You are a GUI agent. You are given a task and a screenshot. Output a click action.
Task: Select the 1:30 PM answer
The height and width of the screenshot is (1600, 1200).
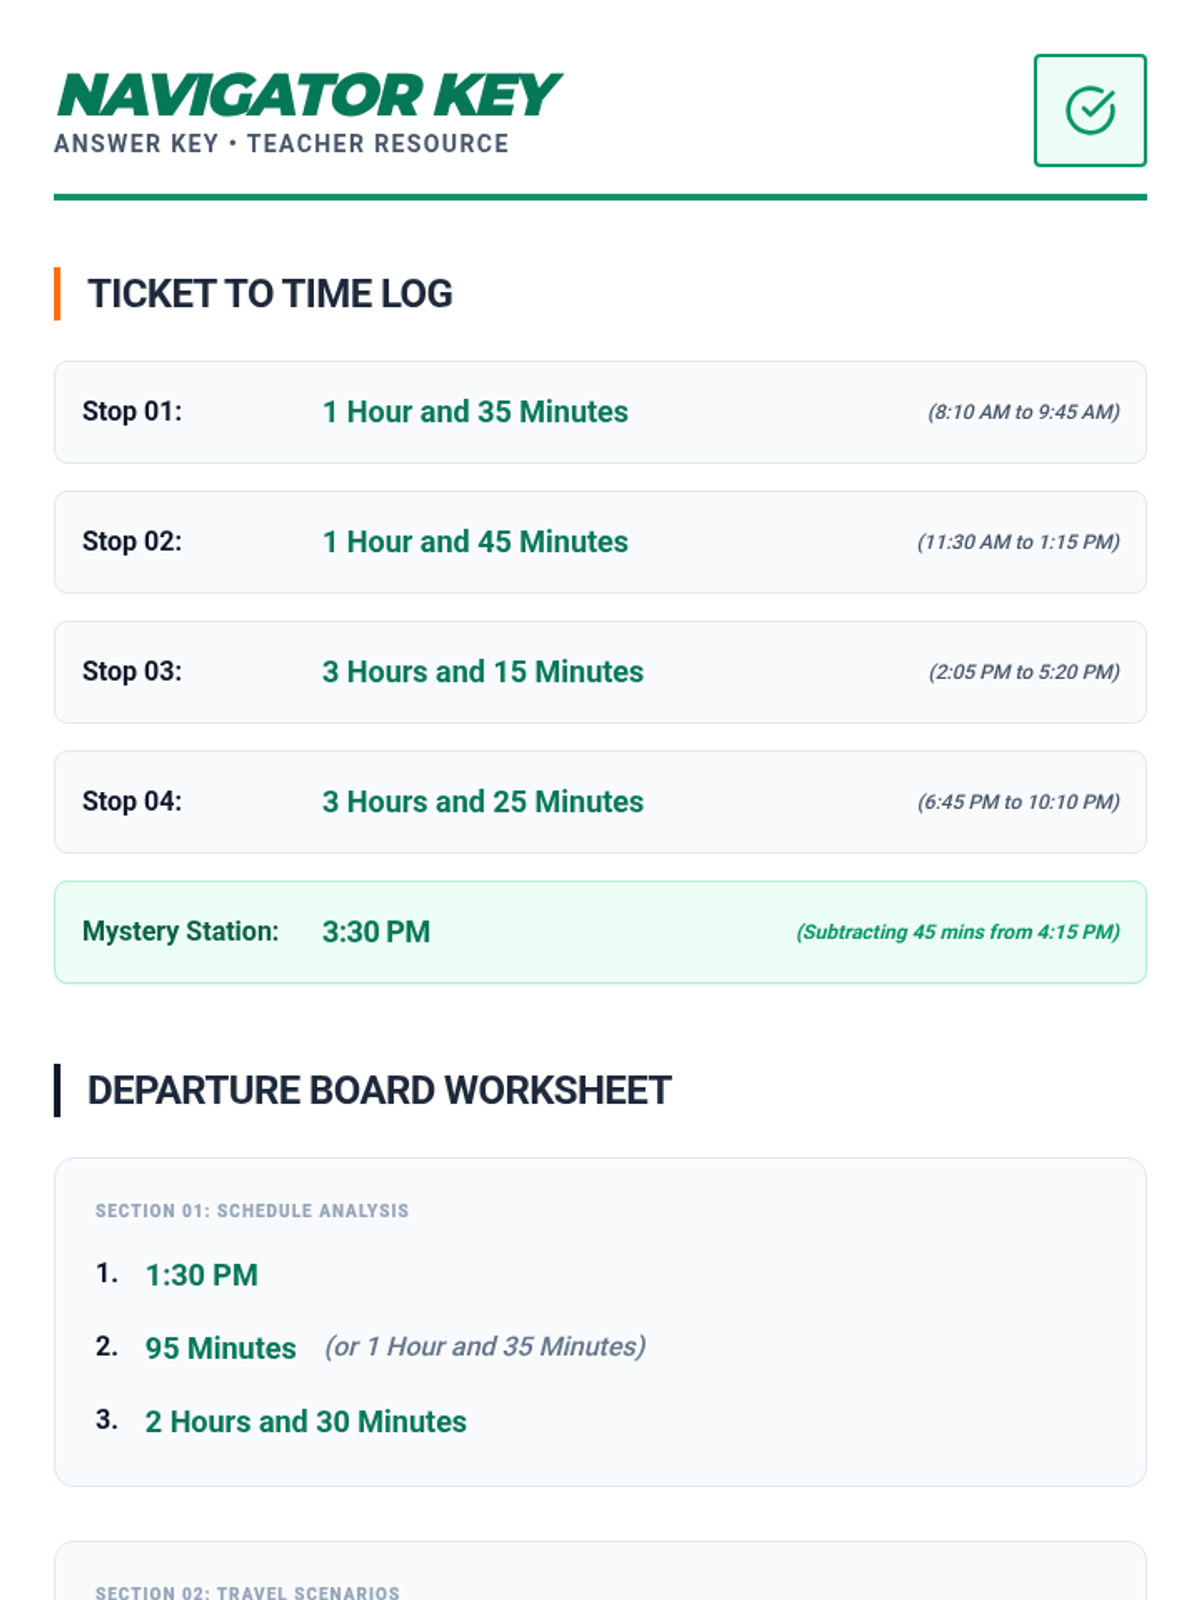click(202, 1275)
